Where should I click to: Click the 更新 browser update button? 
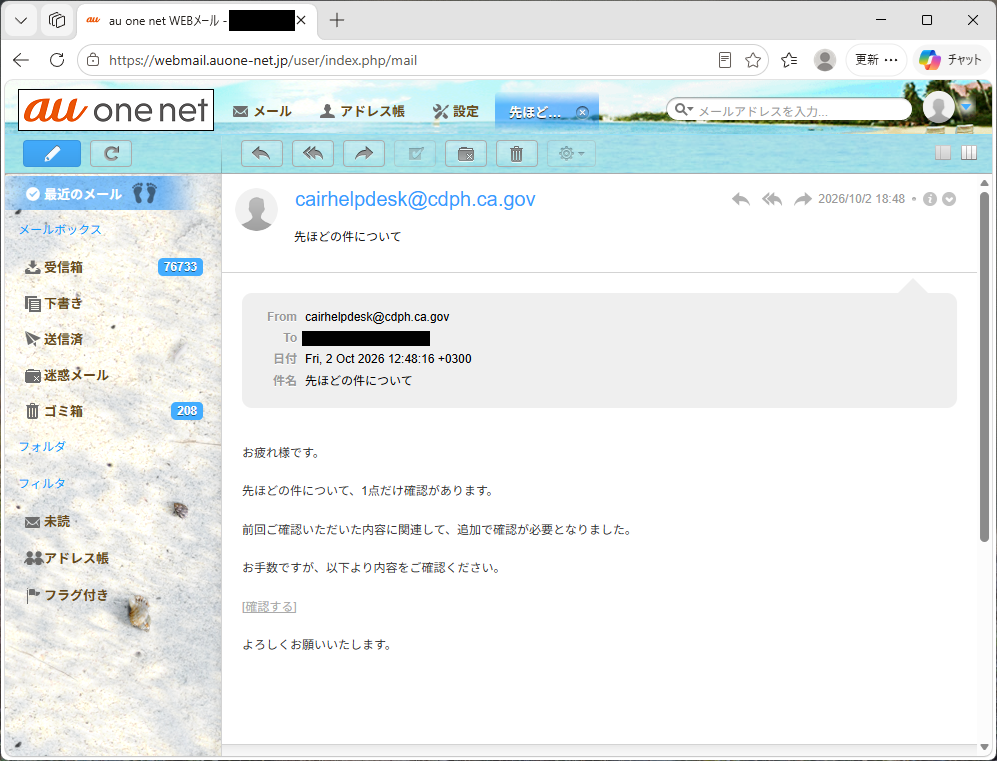(876, 60)
